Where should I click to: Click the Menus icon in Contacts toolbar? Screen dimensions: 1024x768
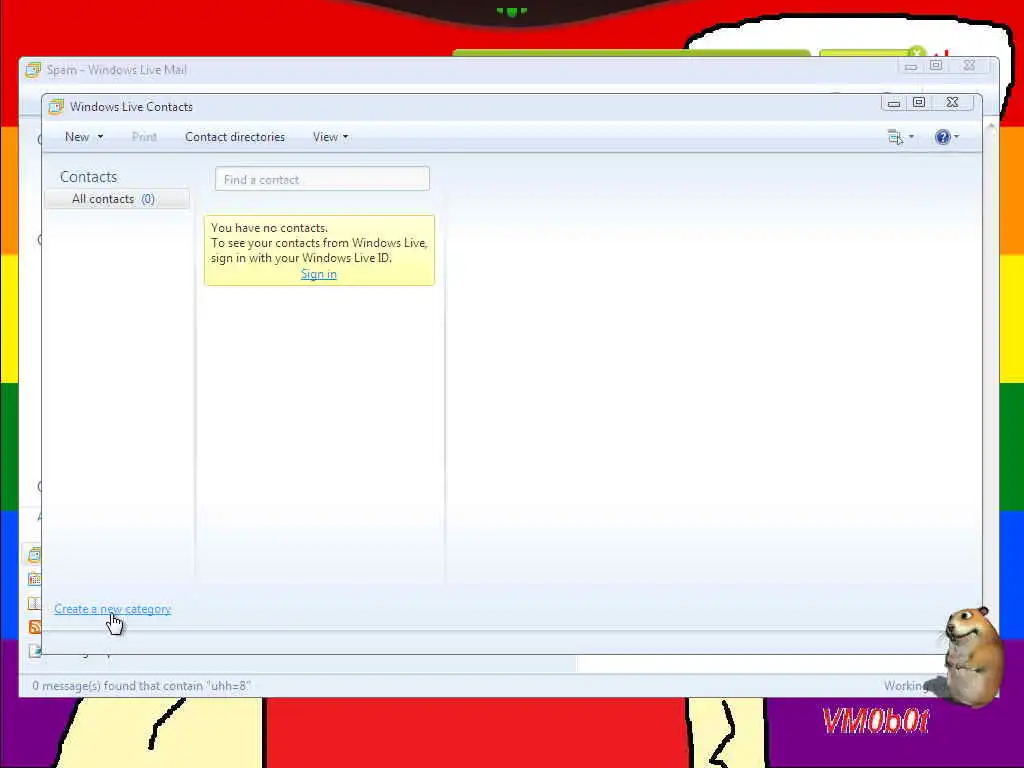[895, 137]
